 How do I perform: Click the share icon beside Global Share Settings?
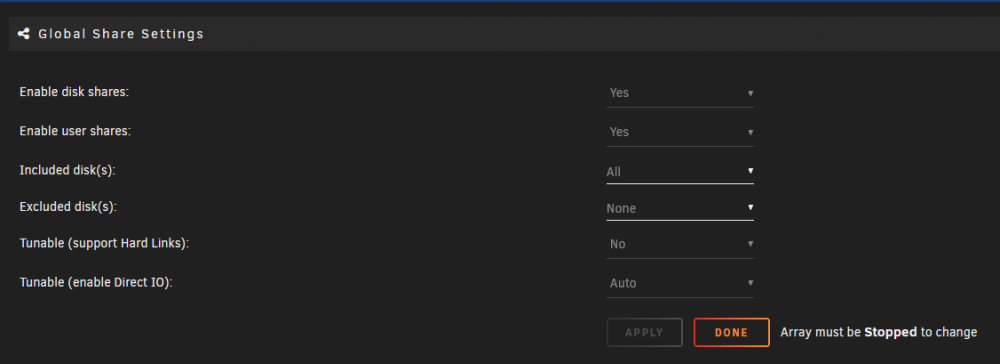[24, 34]
